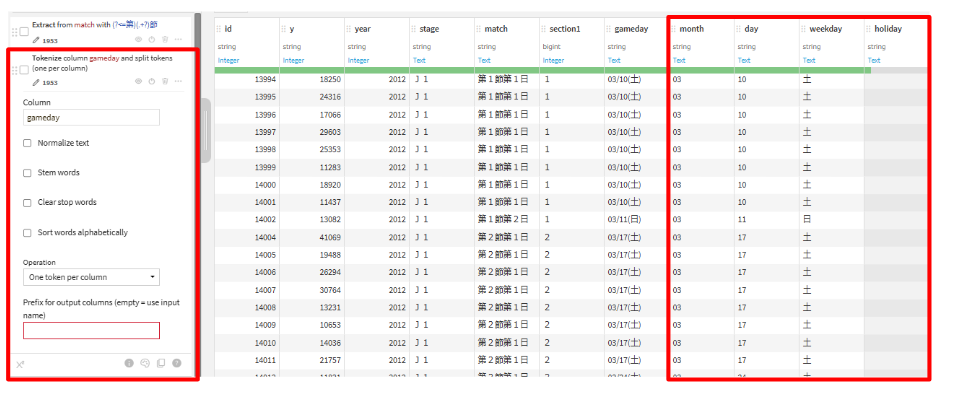Select the y cell with value 41069

pyautogui.click(x=312, y=237)
